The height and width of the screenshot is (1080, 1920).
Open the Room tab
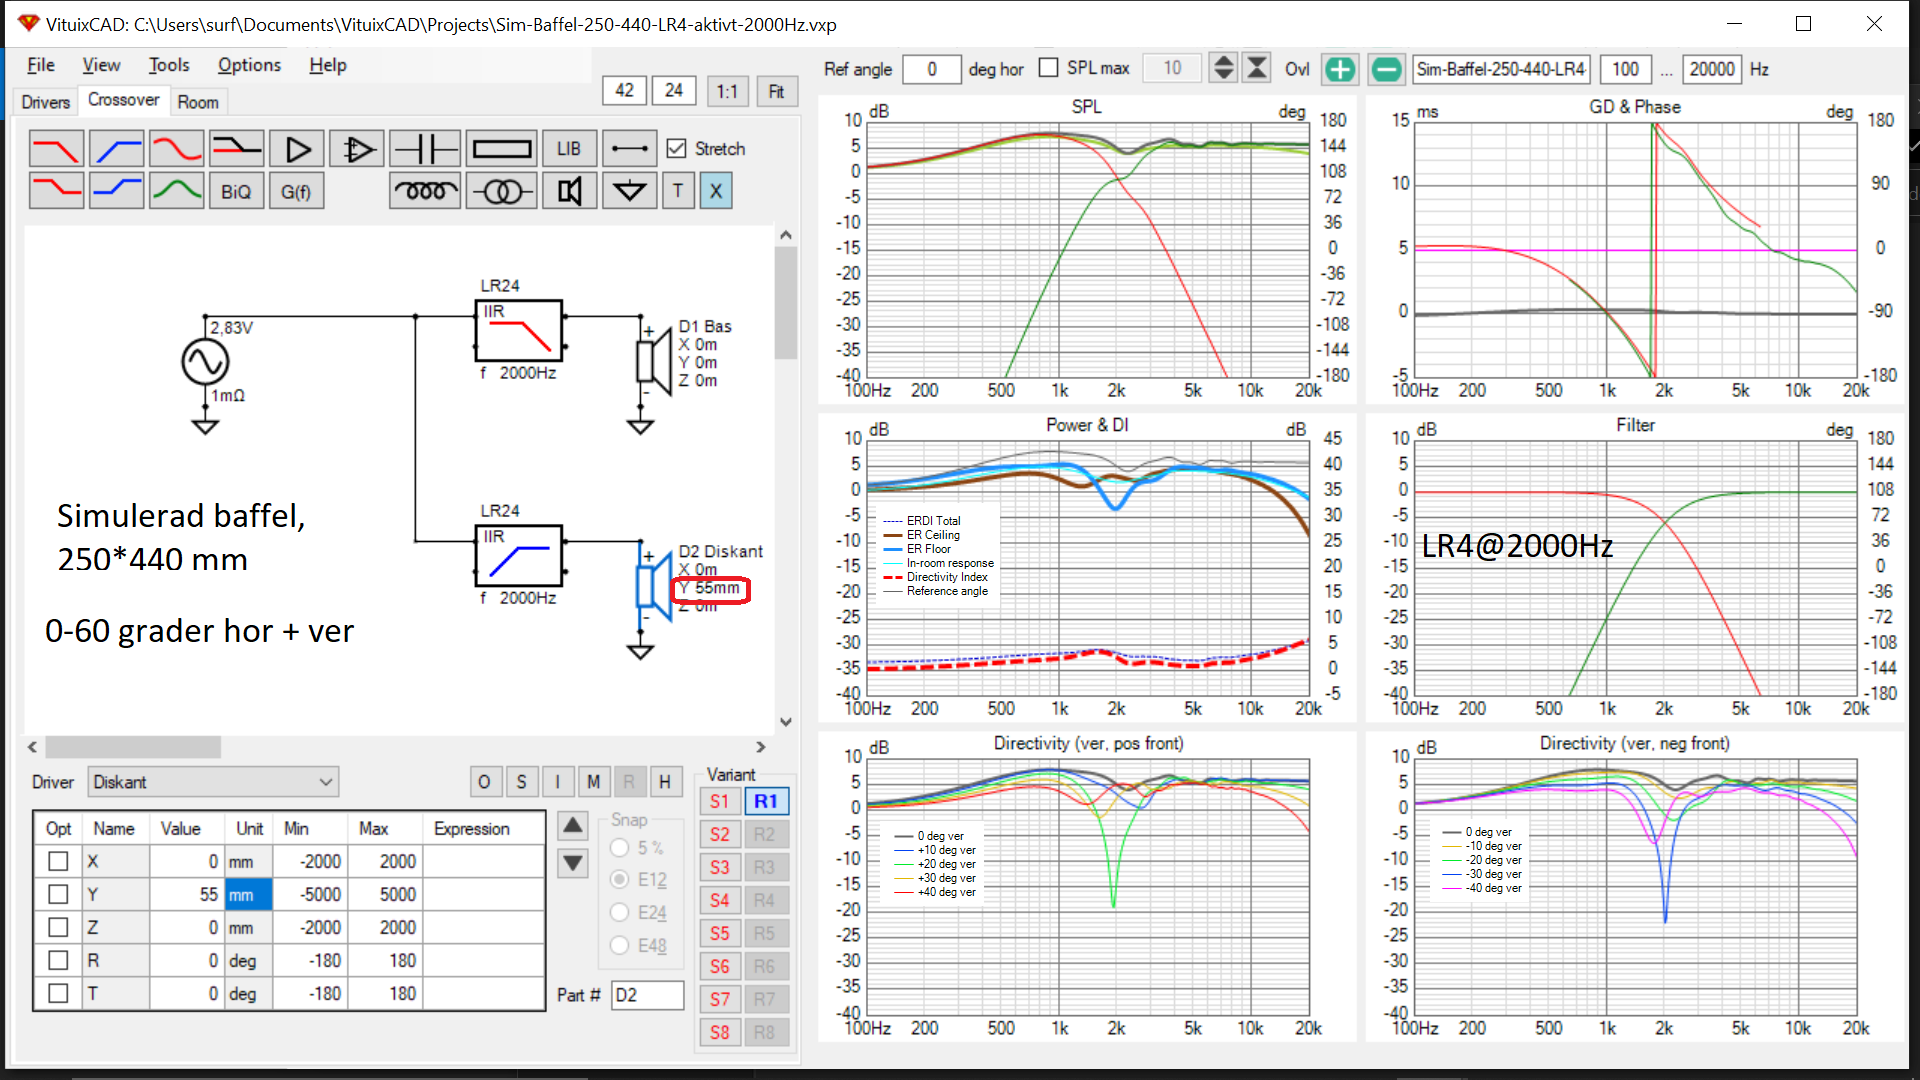point(198,100)
